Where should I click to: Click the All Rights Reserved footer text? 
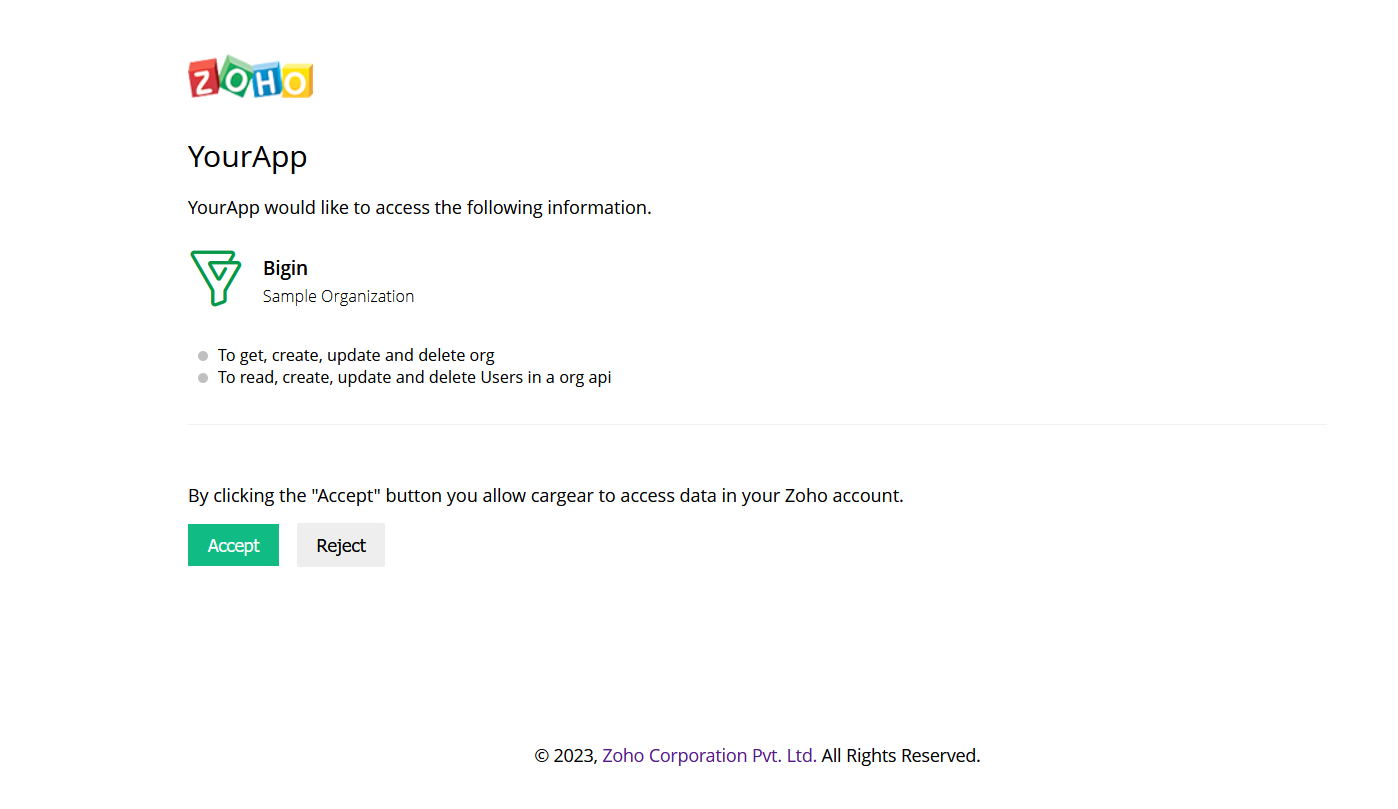tap(901, 756)
